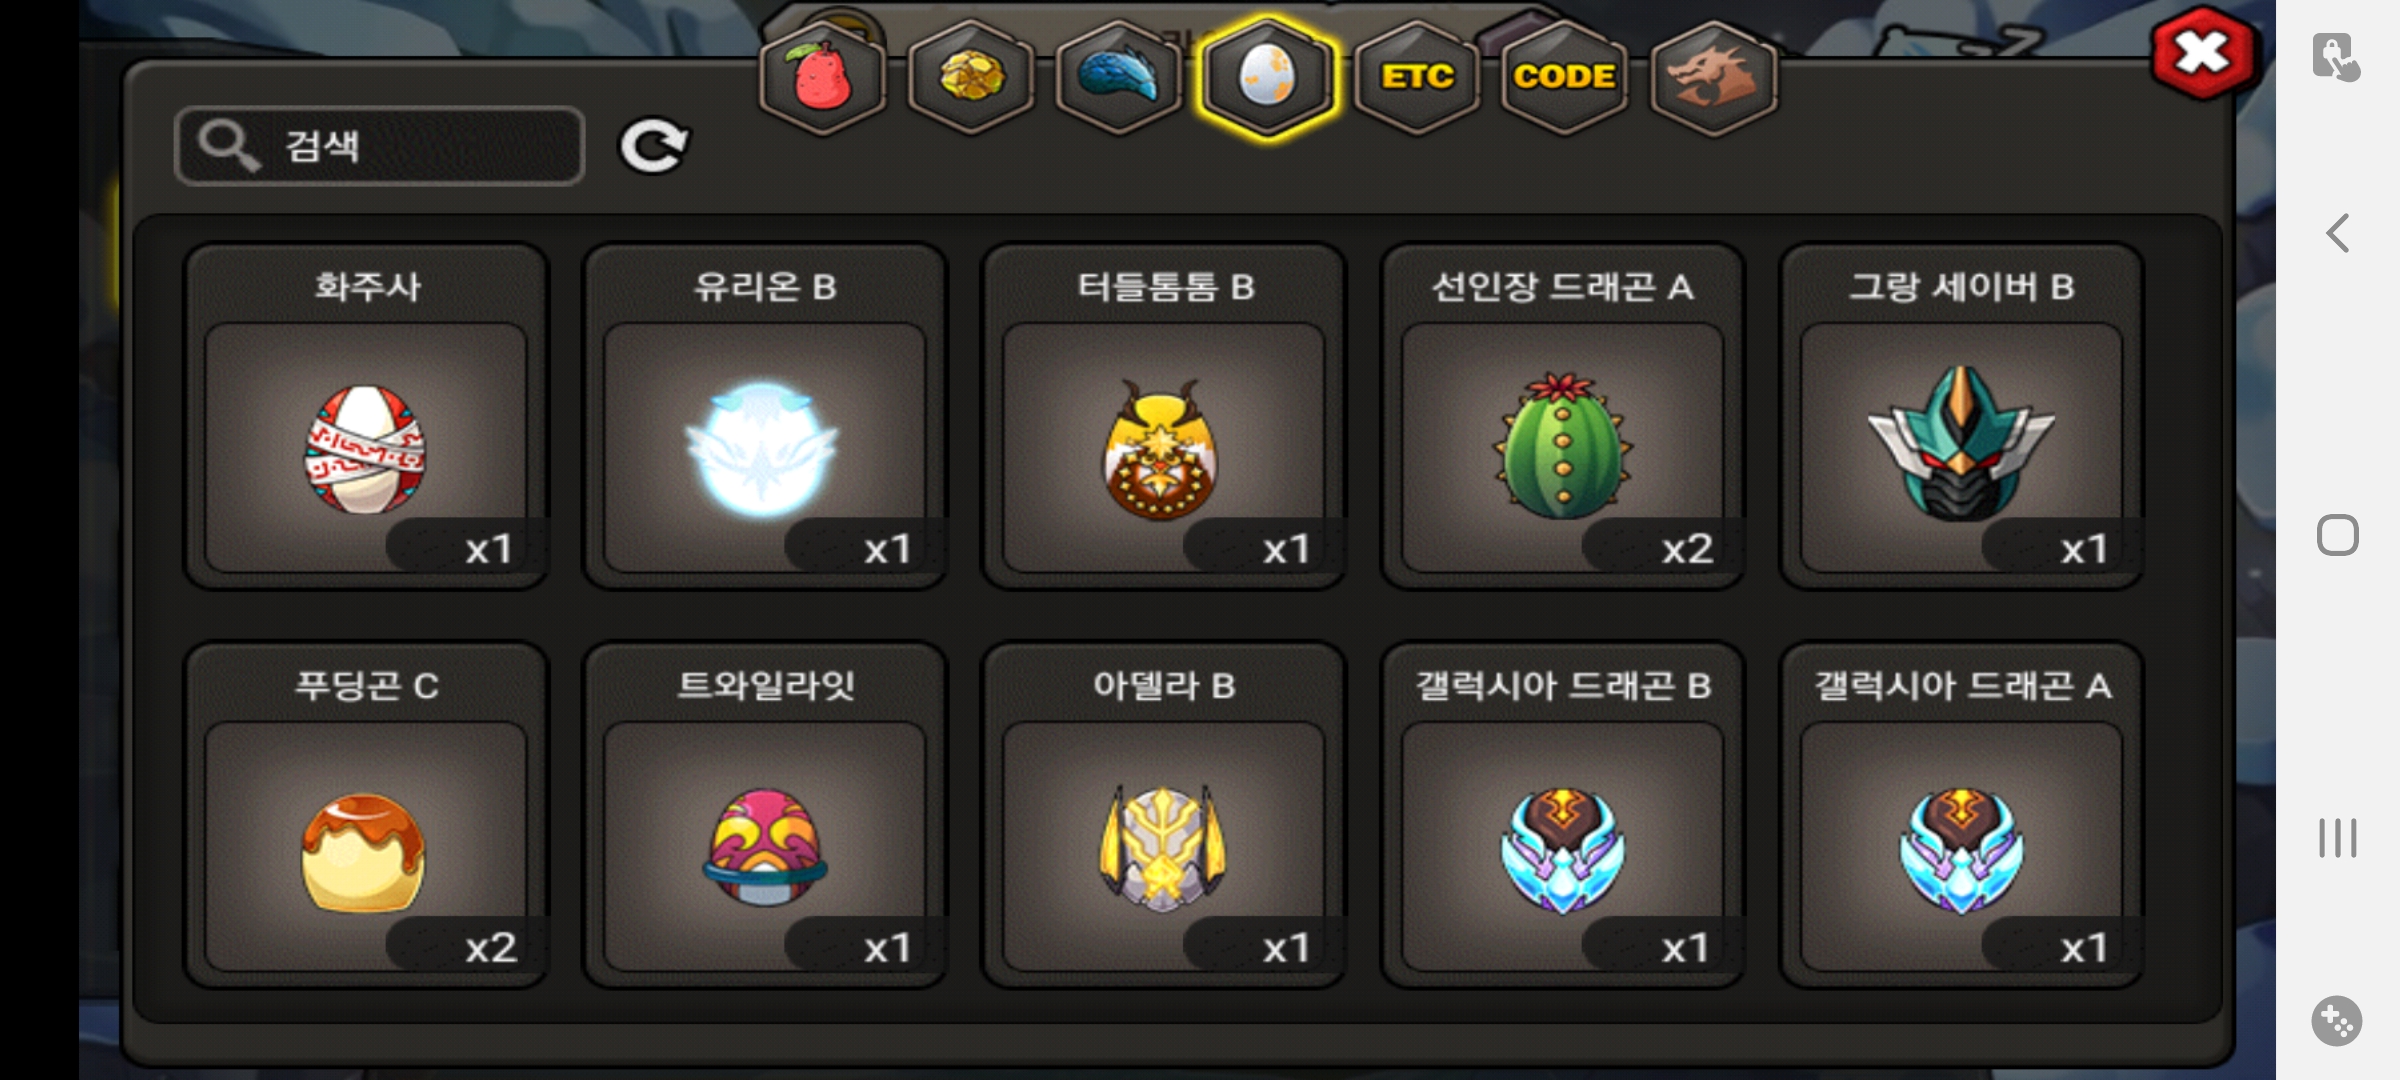Choose the 터들톰톰 B egg
The image size is (2400, 1080).
click(1164, 417)
